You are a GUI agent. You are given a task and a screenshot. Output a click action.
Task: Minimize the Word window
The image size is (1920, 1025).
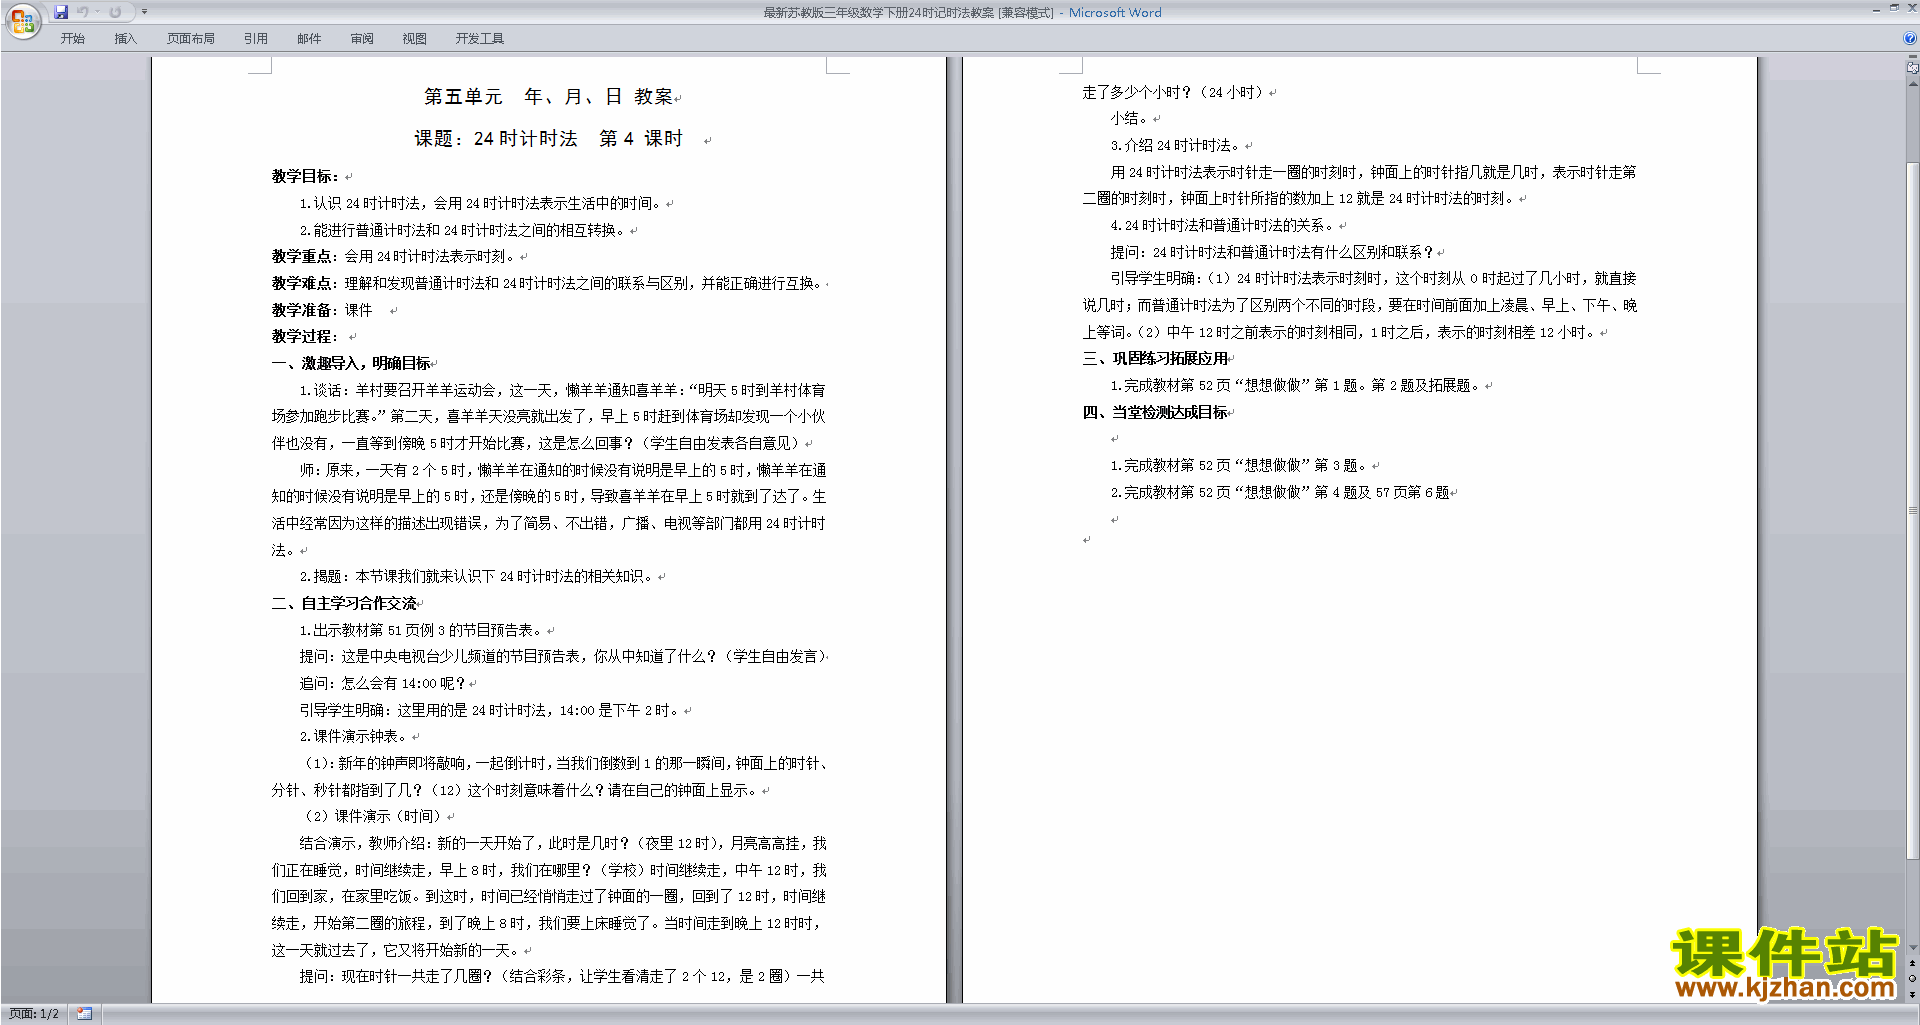1876,9
